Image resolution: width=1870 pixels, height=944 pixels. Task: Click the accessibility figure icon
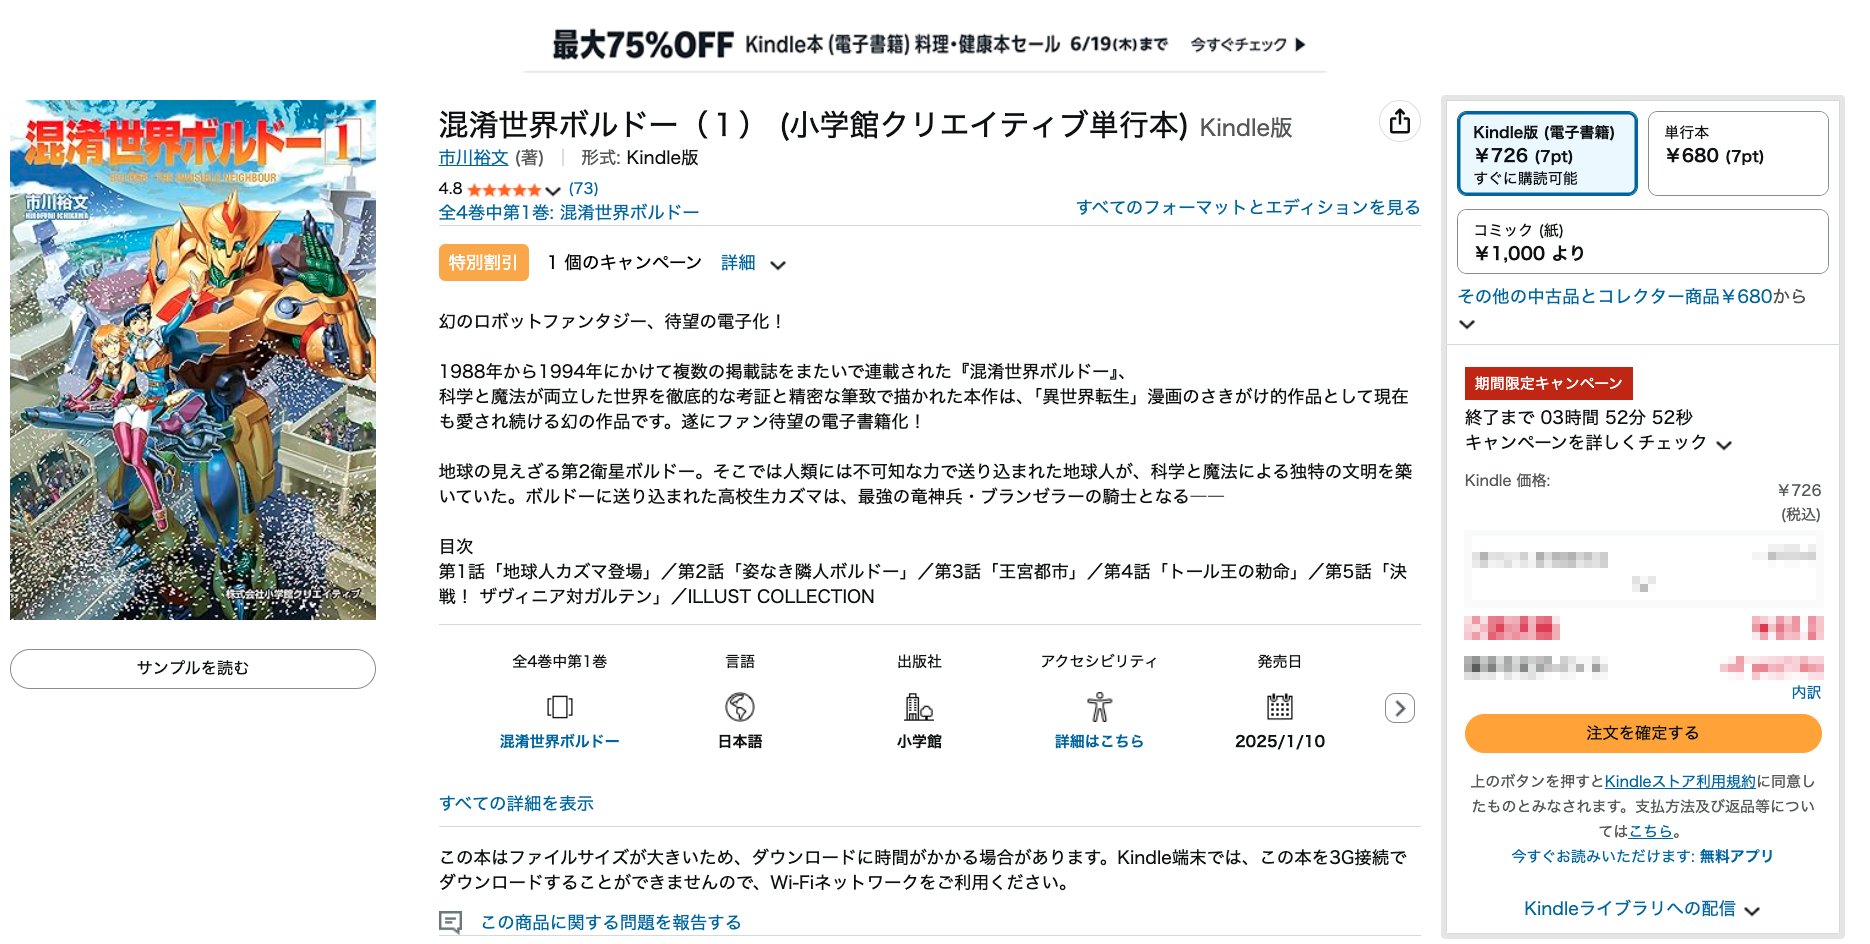pos(1099,707)
